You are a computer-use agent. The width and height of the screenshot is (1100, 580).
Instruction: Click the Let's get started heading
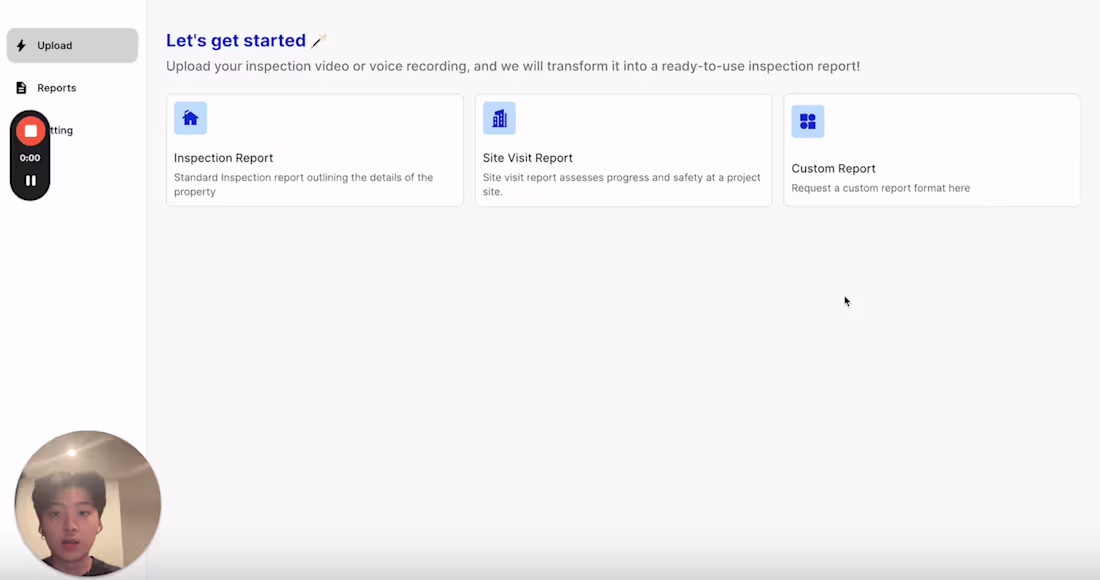click(x=236, y=40)
